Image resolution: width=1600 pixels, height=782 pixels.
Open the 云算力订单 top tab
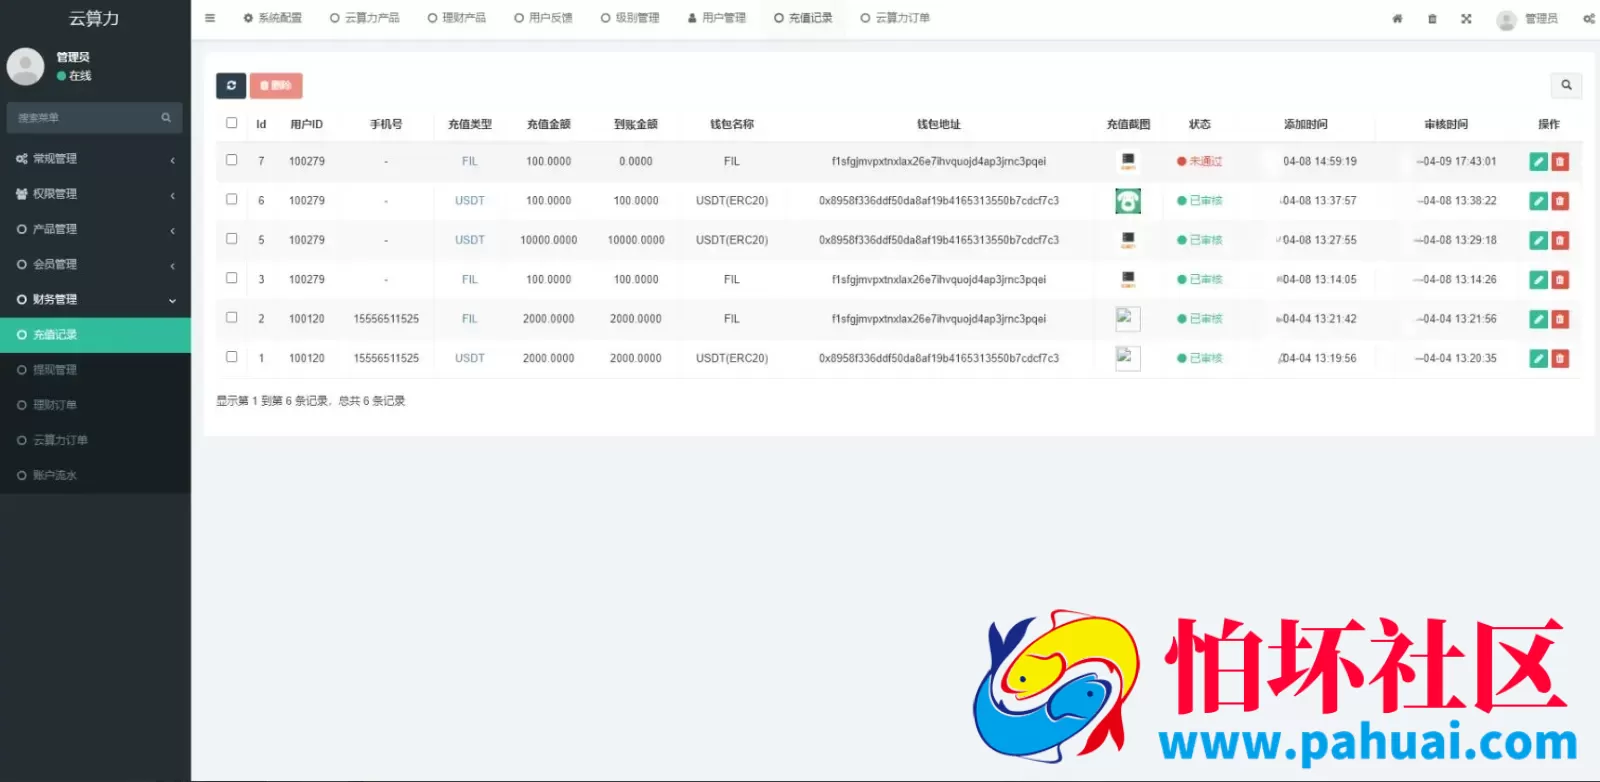pyautogui.click(x=895, y=18)
